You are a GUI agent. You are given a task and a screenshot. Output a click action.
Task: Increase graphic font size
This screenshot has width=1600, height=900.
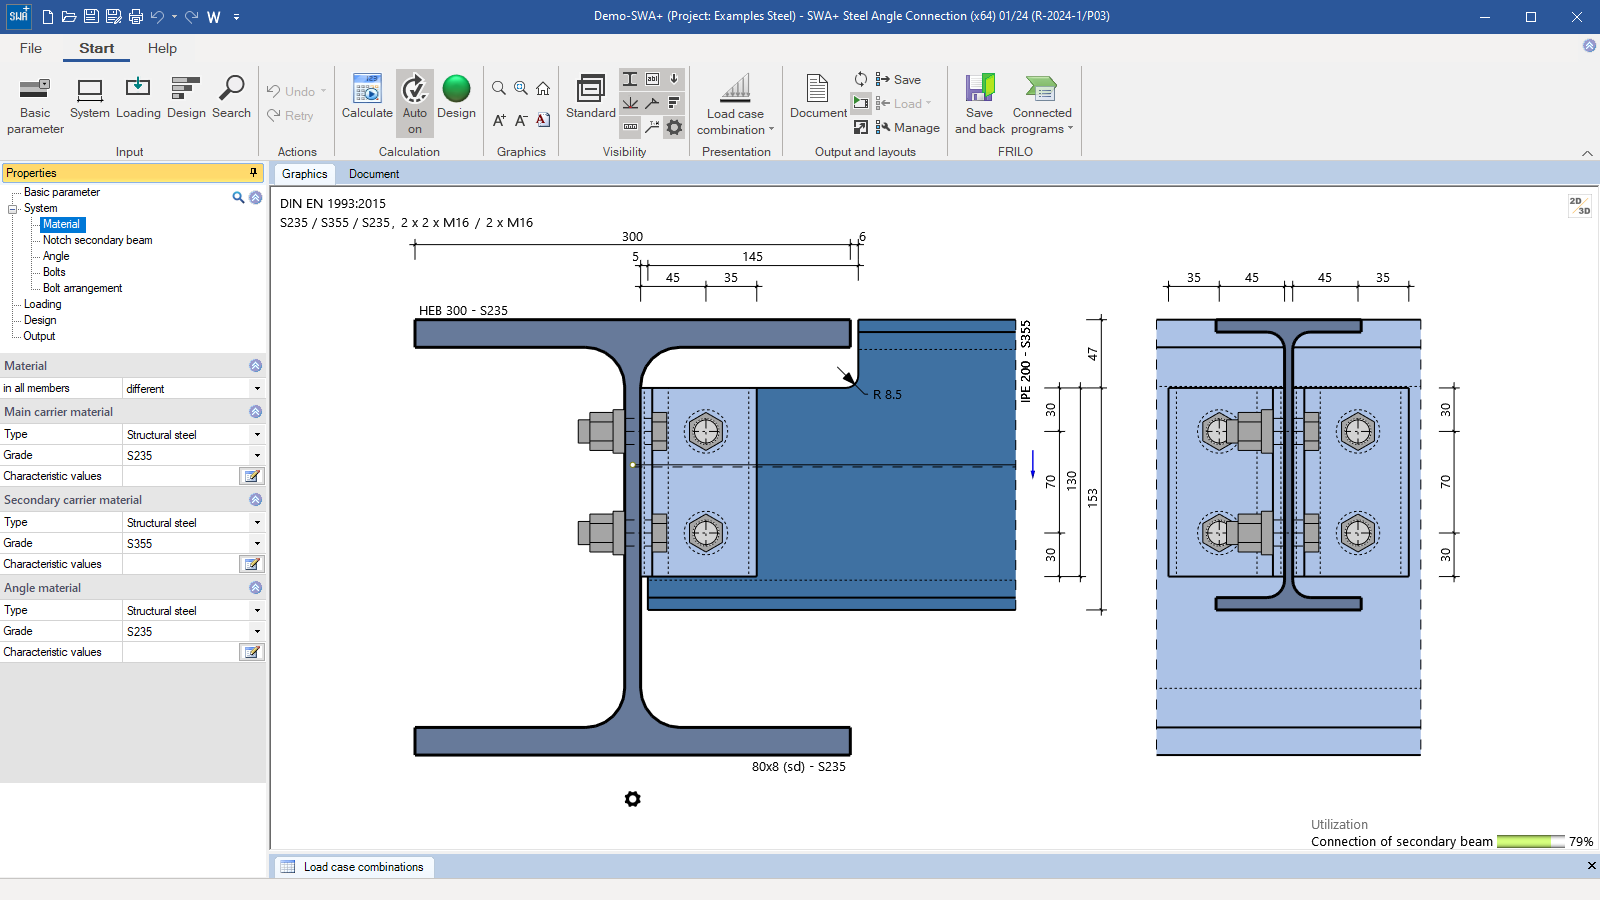[x=499, y=120]
